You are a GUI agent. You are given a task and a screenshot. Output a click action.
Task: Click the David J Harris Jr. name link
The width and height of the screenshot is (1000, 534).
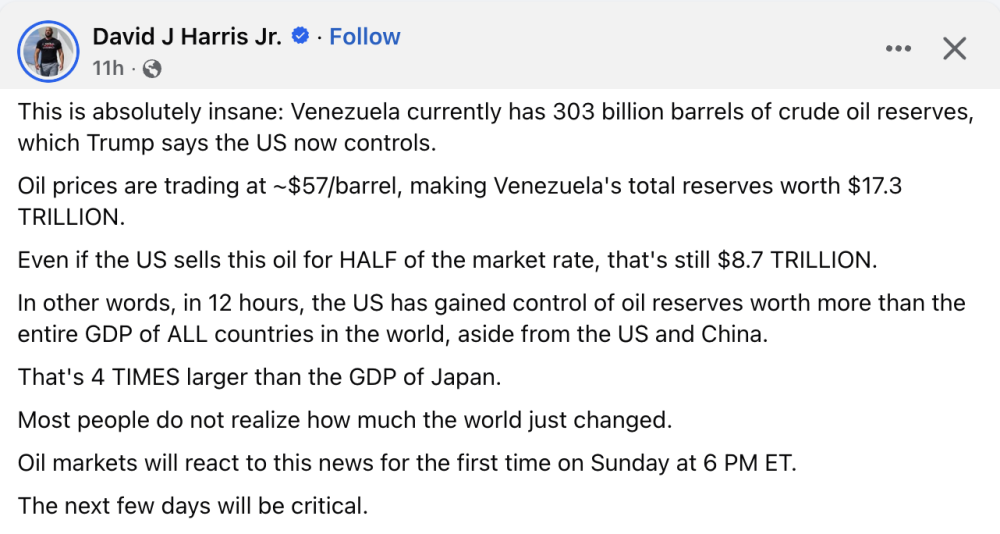pyautogui.click(x=188, y=37)
